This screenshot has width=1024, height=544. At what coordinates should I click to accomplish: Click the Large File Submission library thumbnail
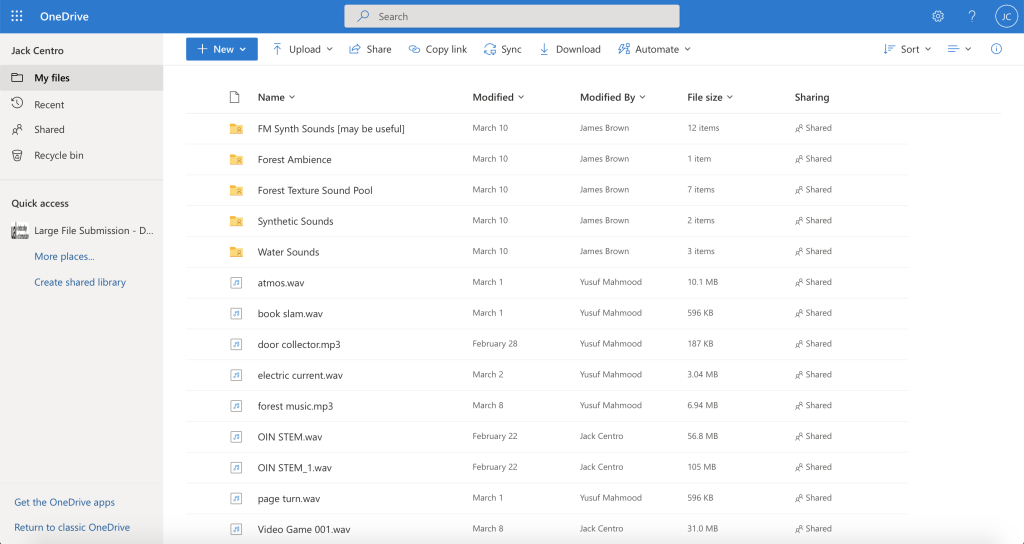tap(20, 231)
